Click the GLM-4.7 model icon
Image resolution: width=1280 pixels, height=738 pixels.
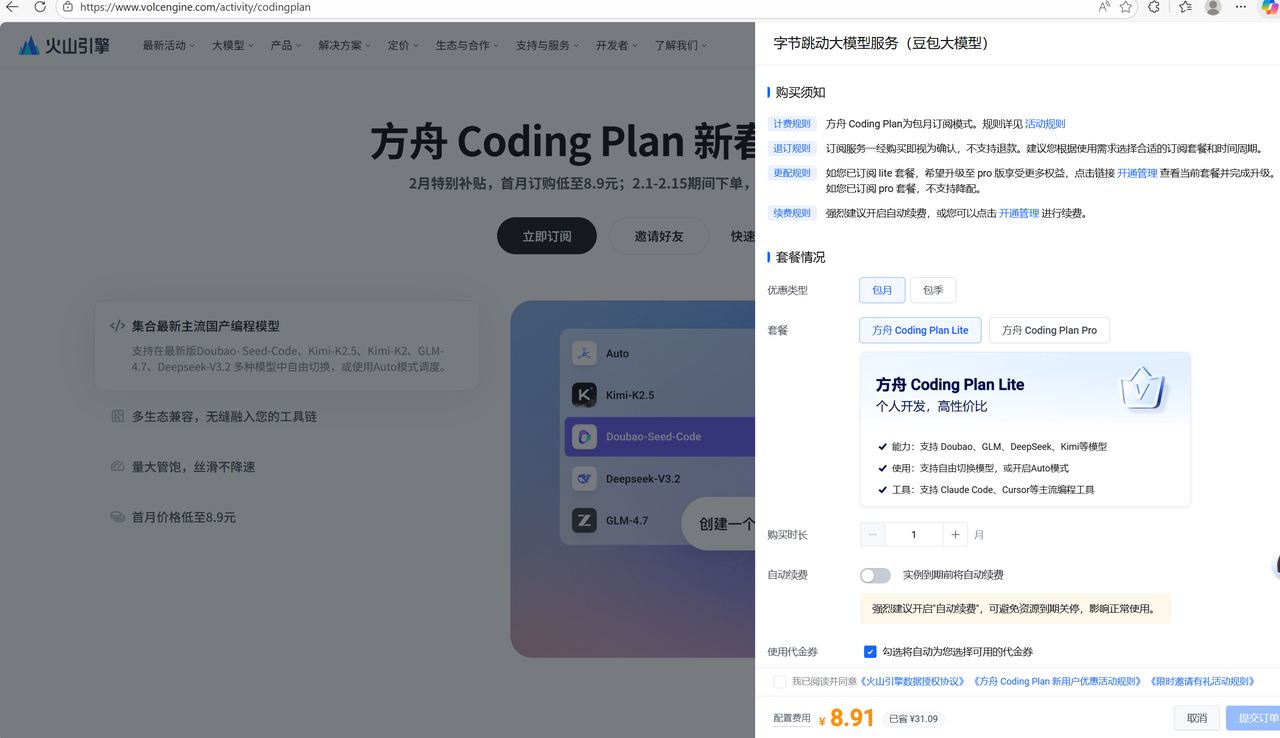pyautogui.click(x=584, y=520)
